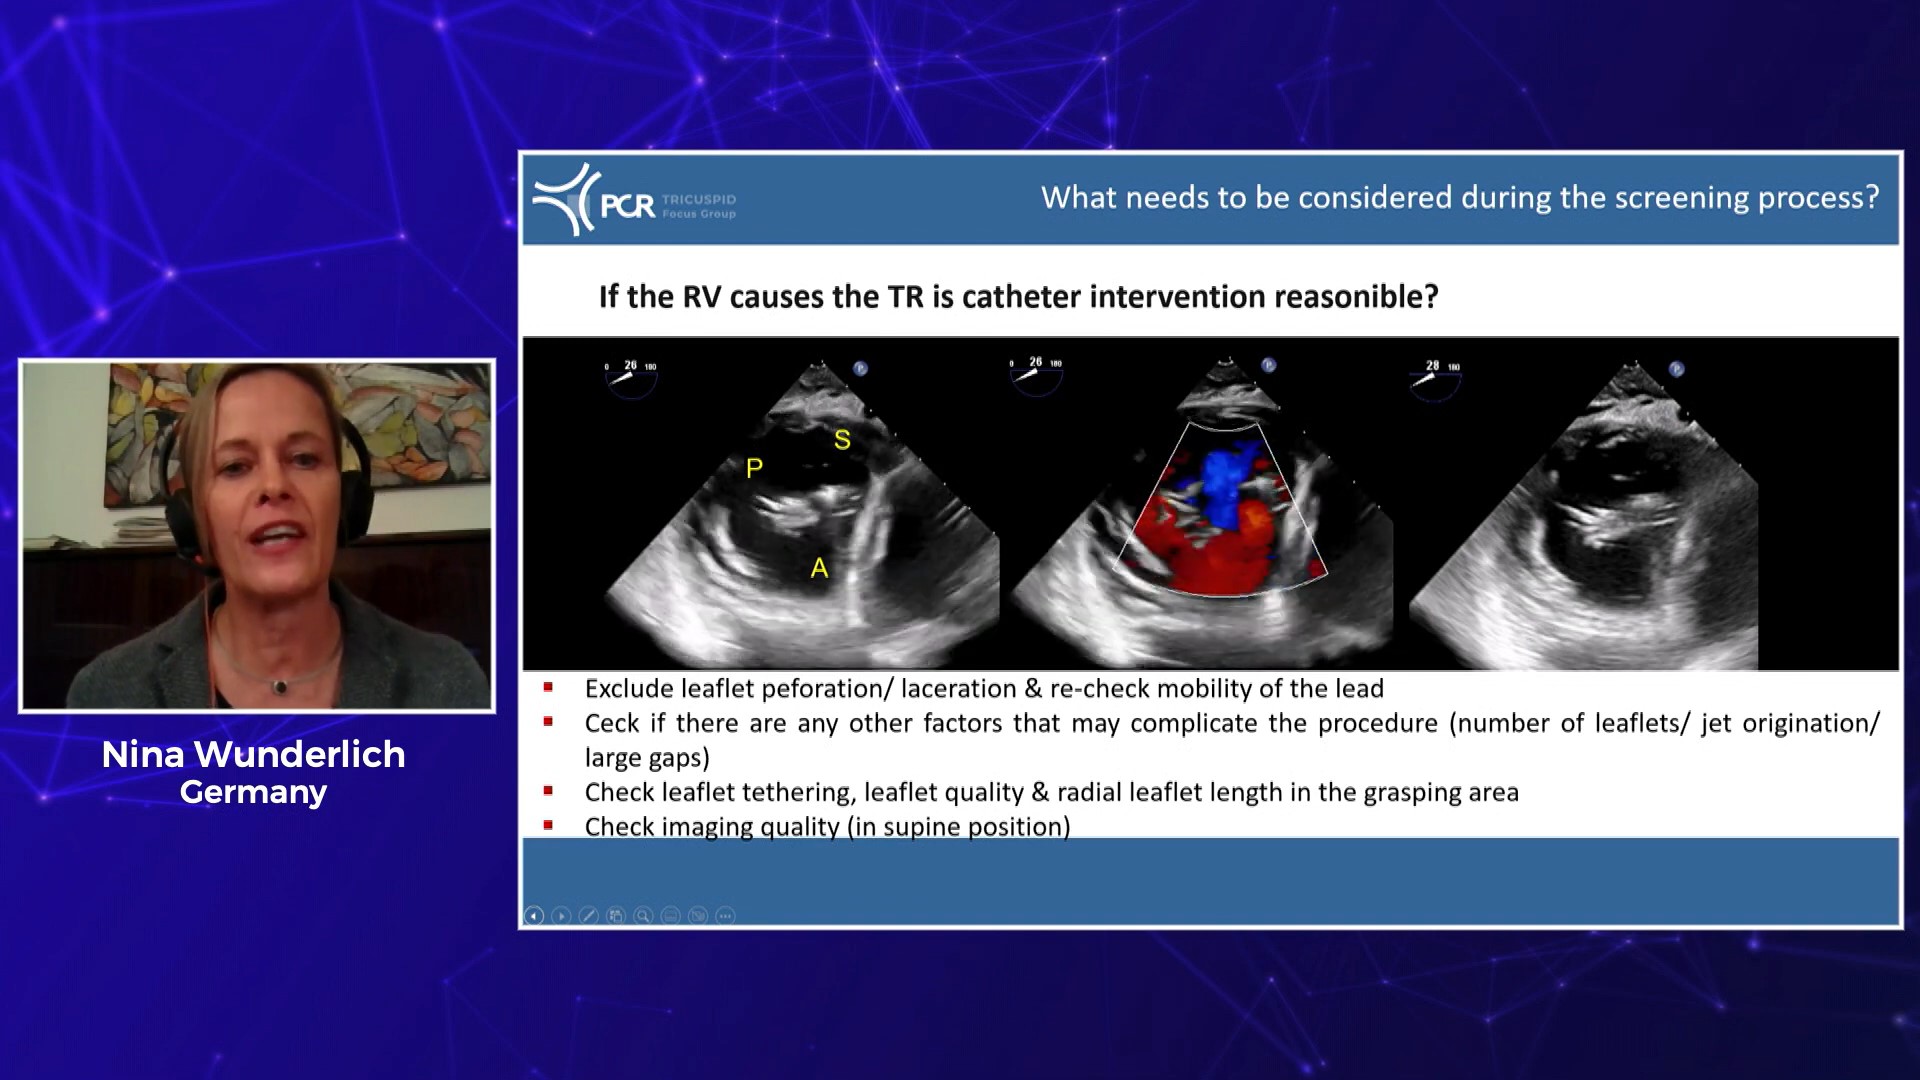This screenshot has height=1080, width=1920.
Task: Toggle the camera-off icon in the toolbar
Action: [697, 916]
